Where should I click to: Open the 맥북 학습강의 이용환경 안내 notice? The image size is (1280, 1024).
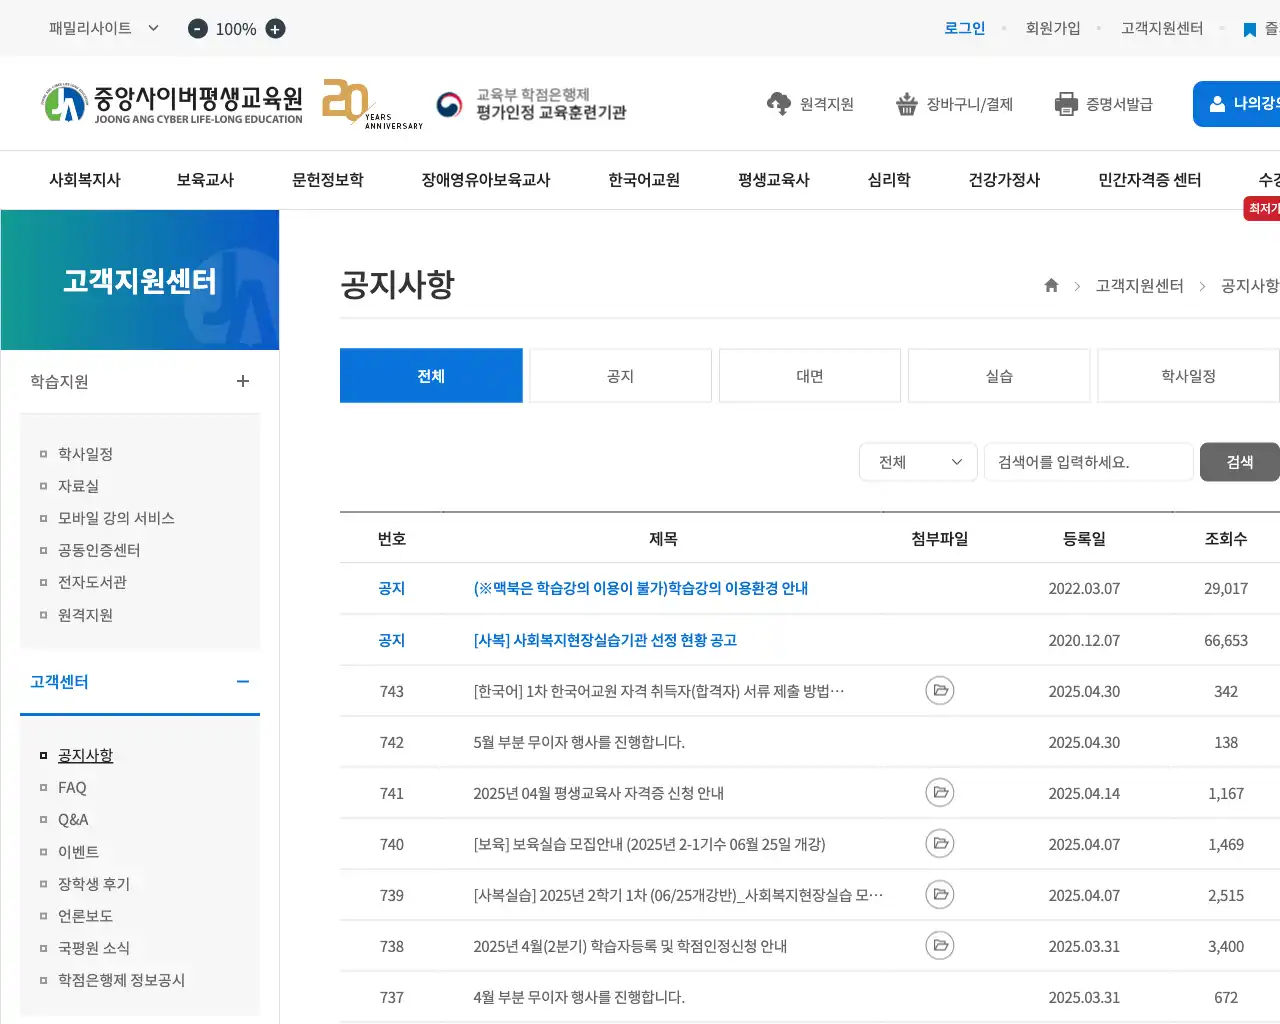tap(639, 588)
